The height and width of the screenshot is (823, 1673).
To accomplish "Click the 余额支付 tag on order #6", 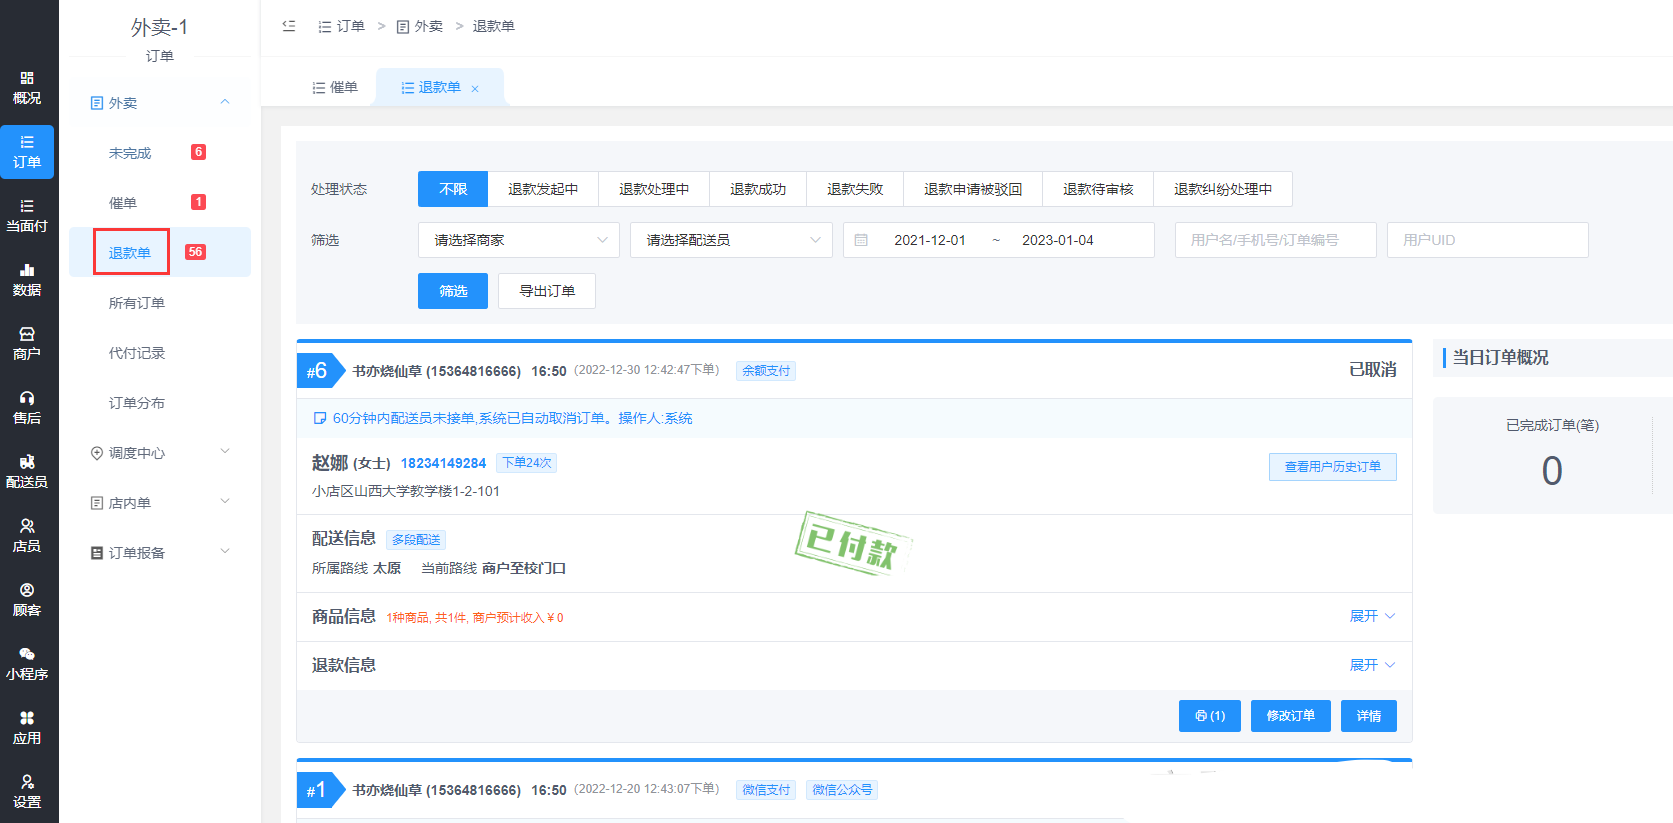I will (766, 371).
